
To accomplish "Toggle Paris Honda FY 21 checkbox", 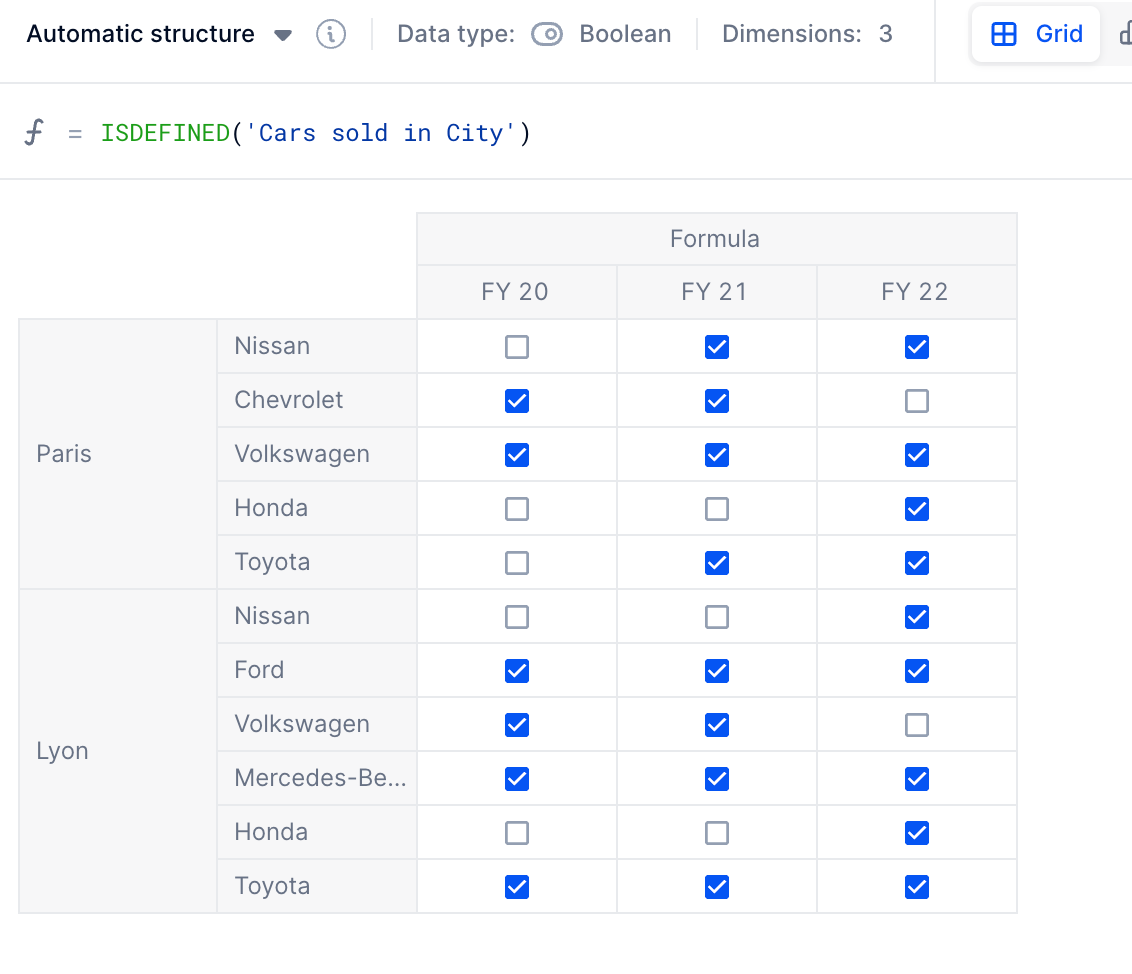I will [717, 509].
